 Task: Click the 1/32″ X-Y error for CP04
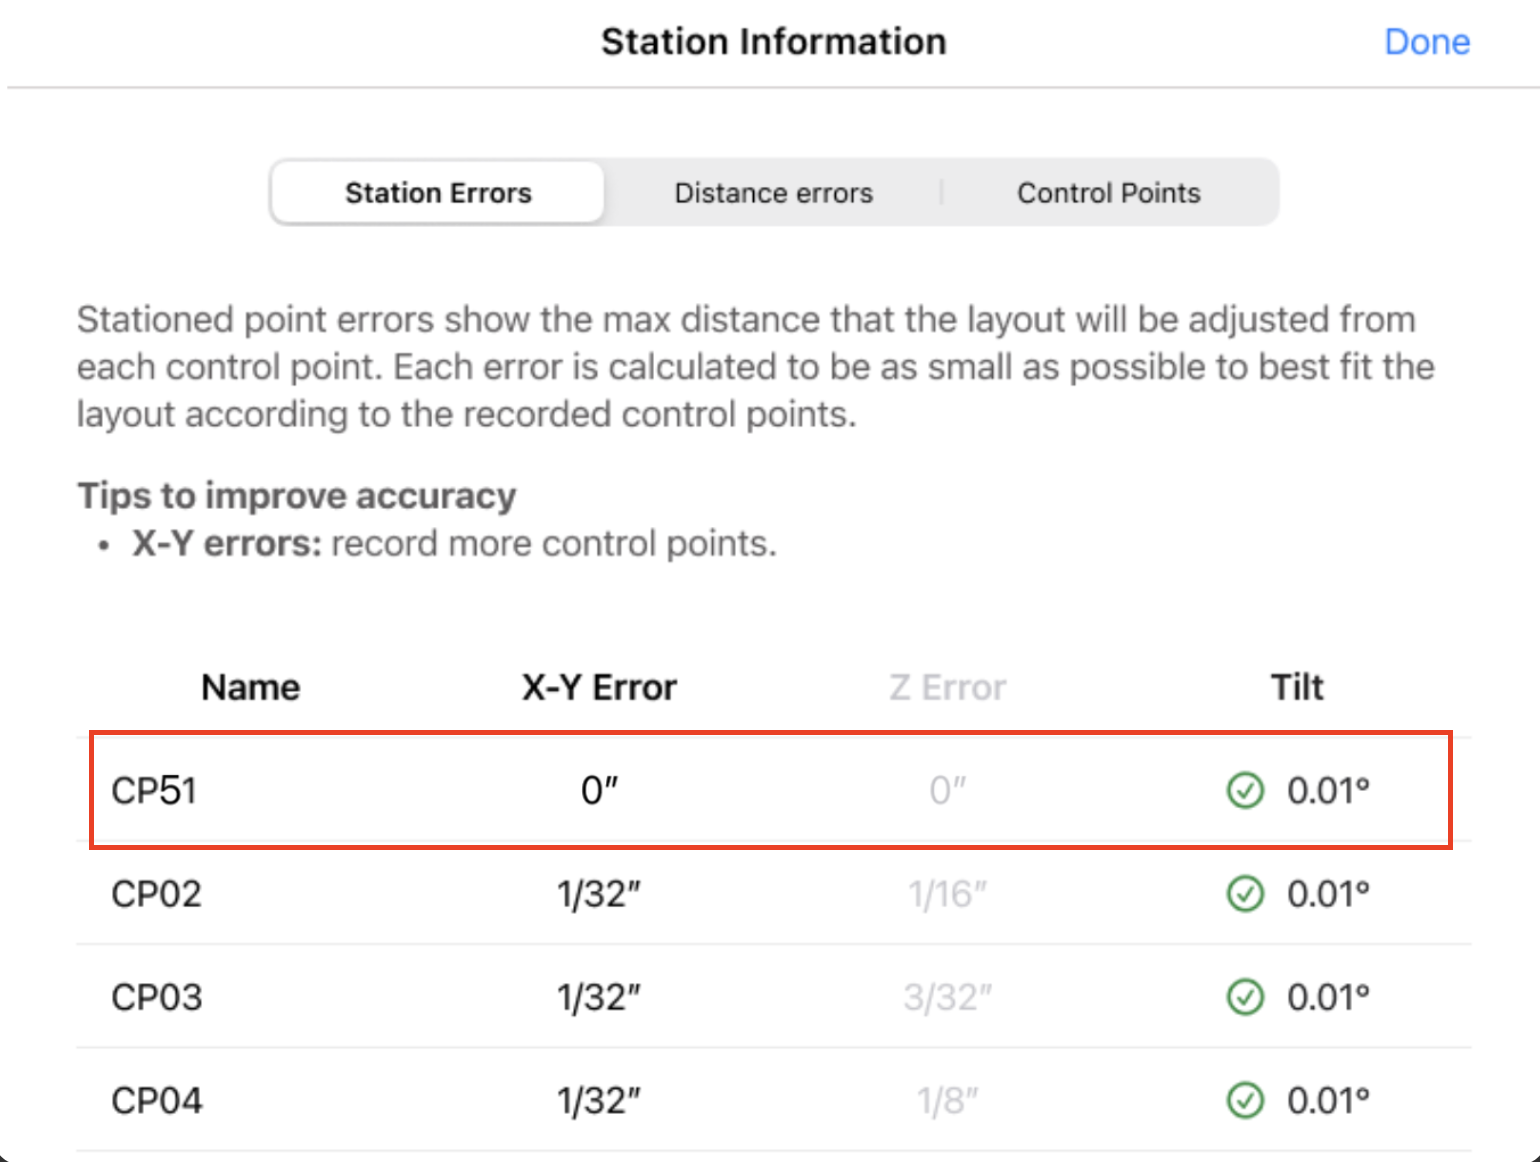[x=599, y=1100]
